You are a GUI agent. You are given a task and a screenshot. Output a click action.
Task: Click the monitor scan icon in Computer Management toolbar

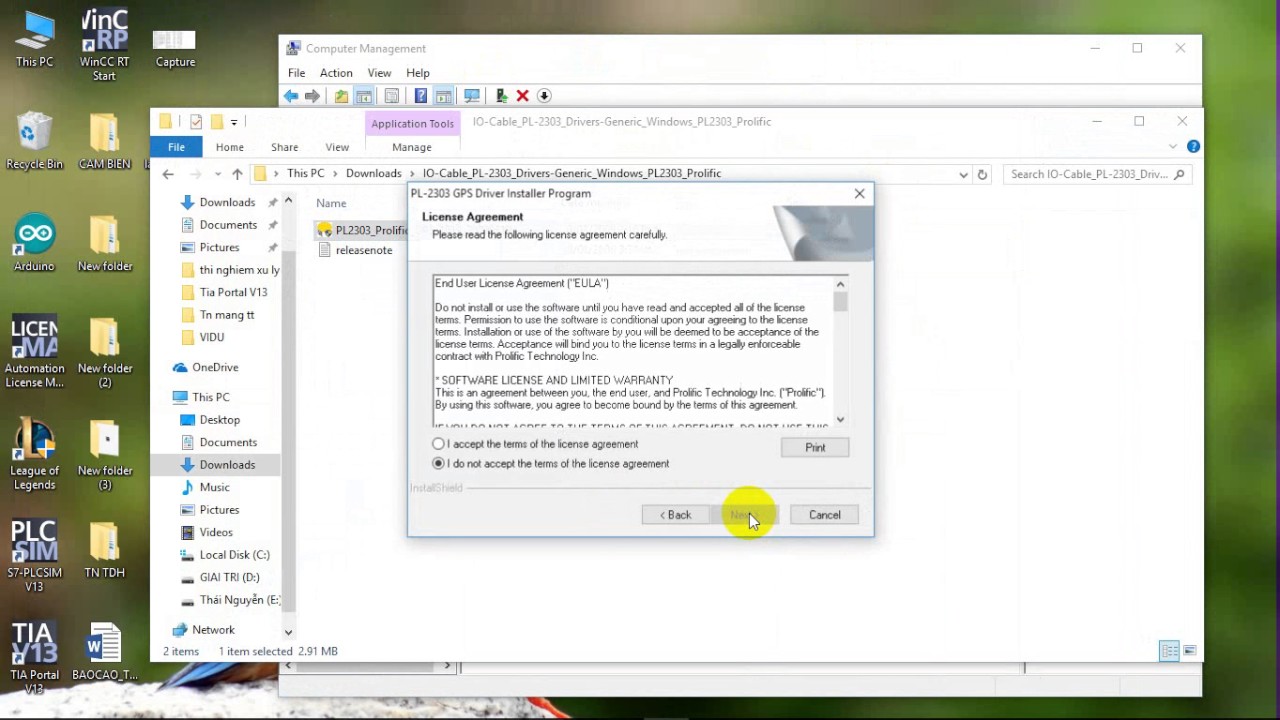click(472, 96)
